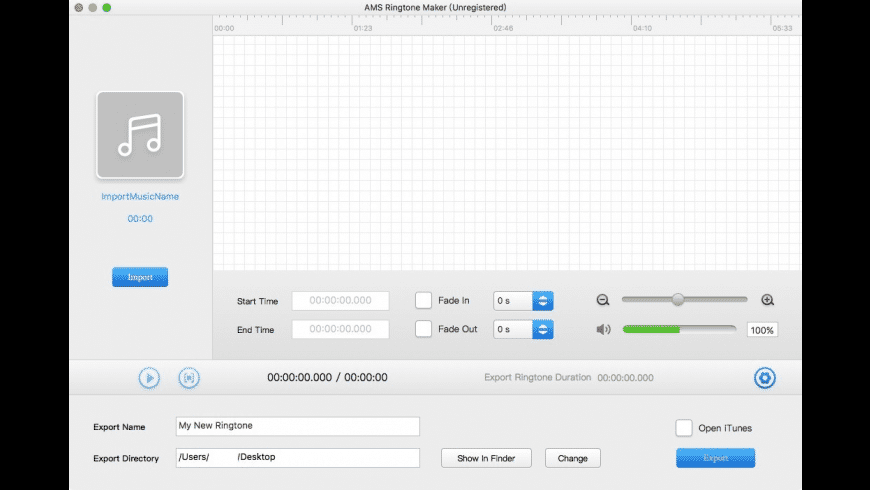Click the End Time input field

[341, 329]
